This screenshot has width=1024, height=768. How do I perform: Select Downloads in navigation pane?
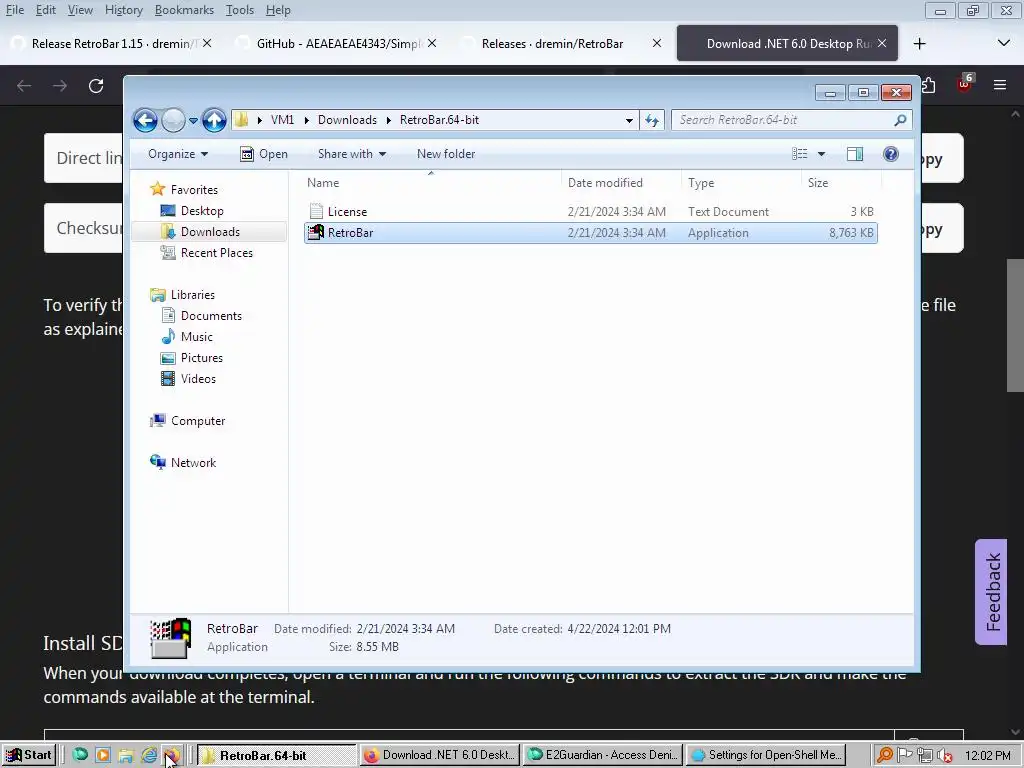click(210, 232)
